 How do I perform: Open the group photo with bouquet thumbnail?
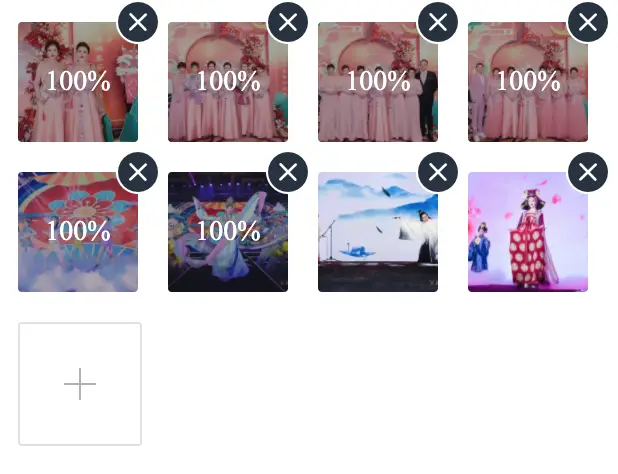[228, 82]
